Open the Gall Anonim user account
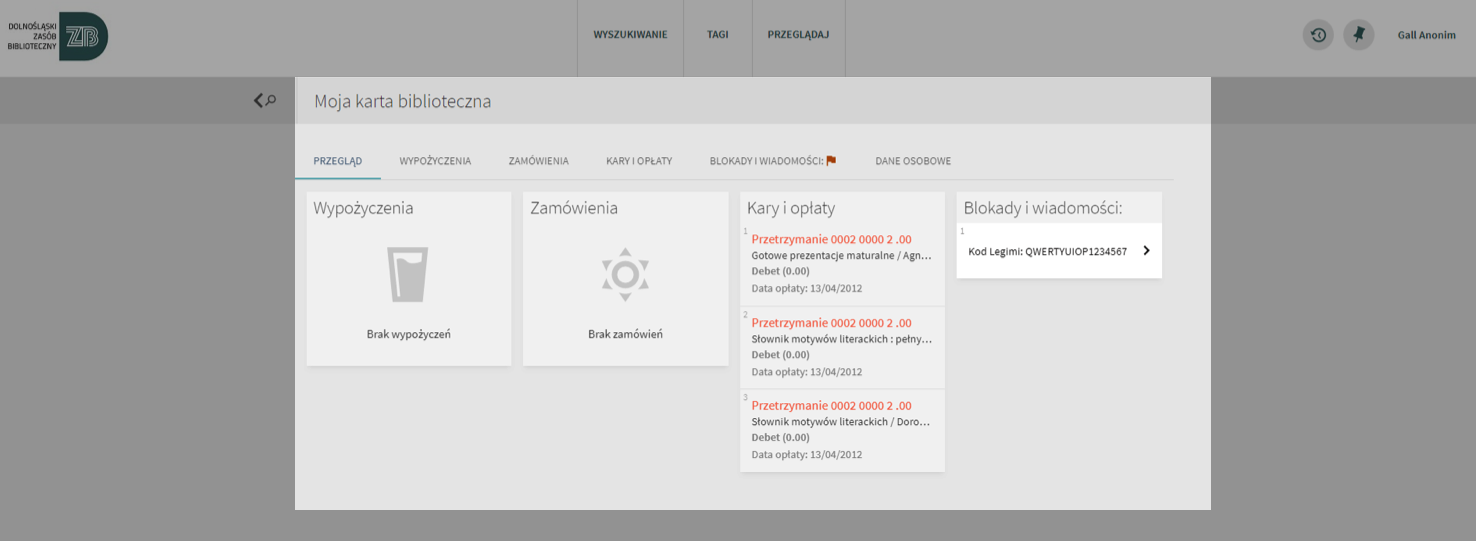This screenshot has height=541, width=1476. point(1427,35)
